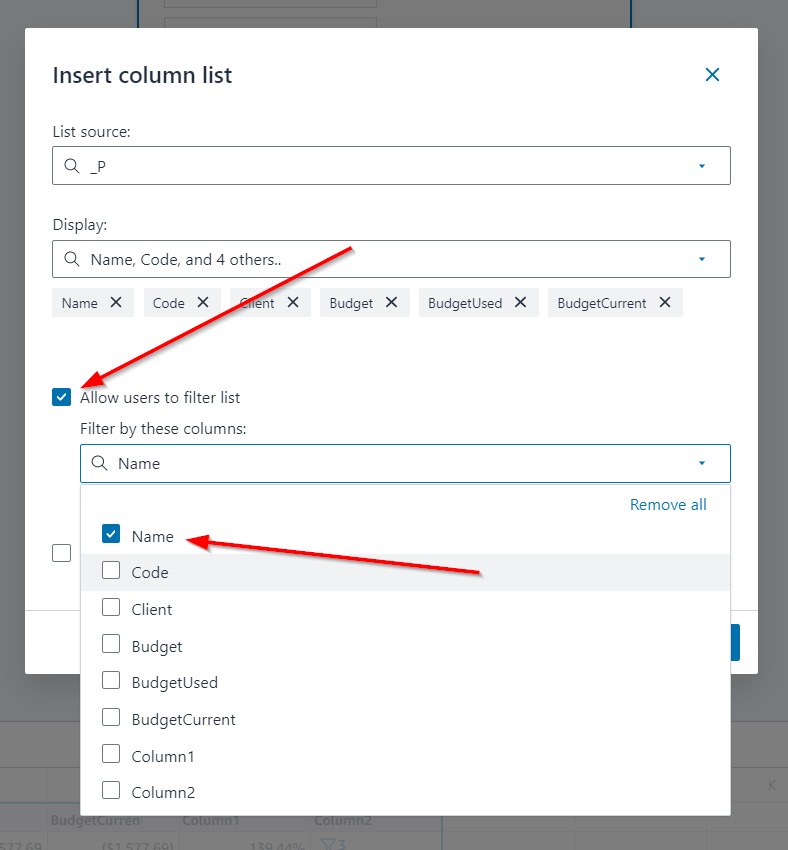Remove the BudgetUsed tag chip

(520, 302)
